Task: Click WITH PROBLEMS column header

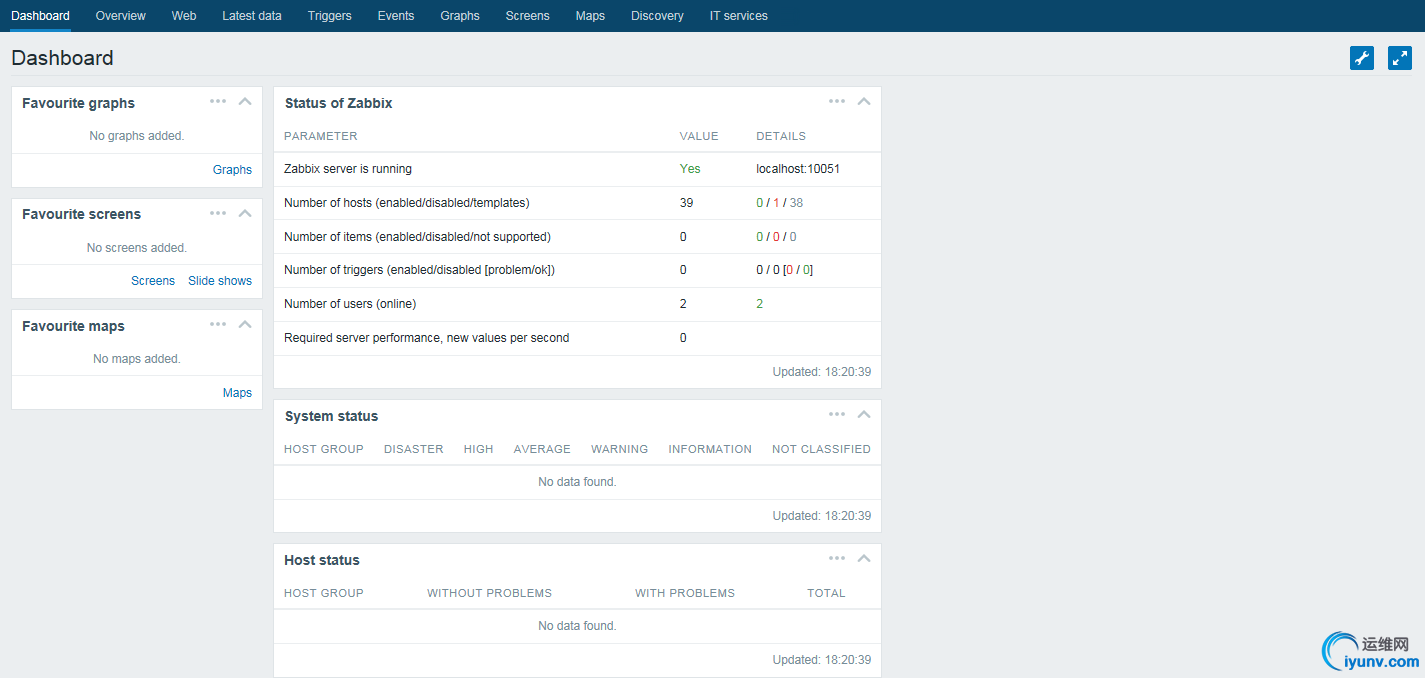Action: click(x=685, y=593)
